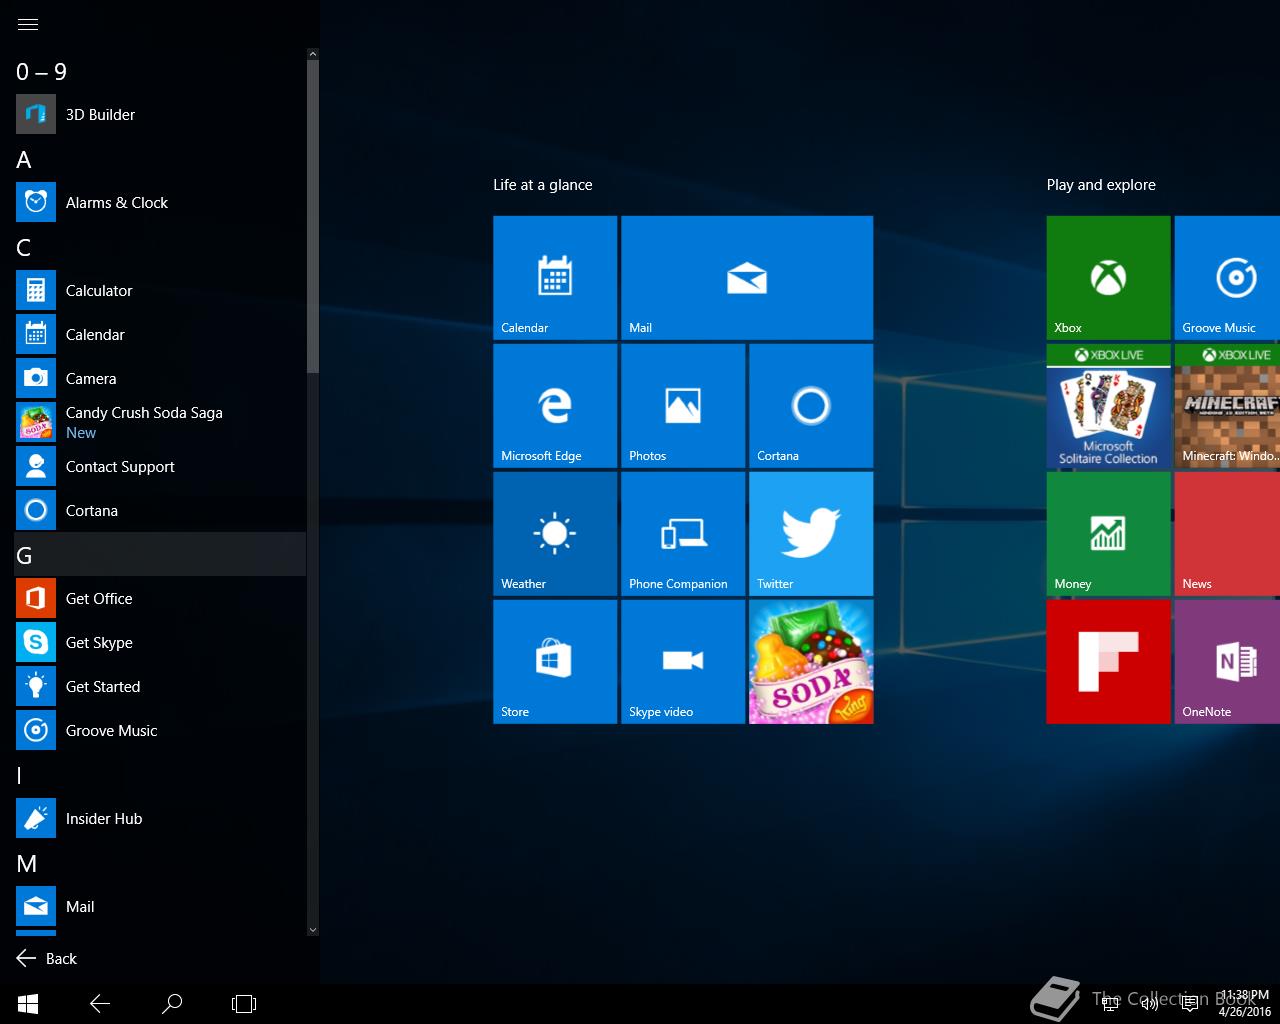Click the app list scrollbar thumb
The width and height of the screenshot is (1280, 1024).
pyautogui.click(x=313, y=216)
